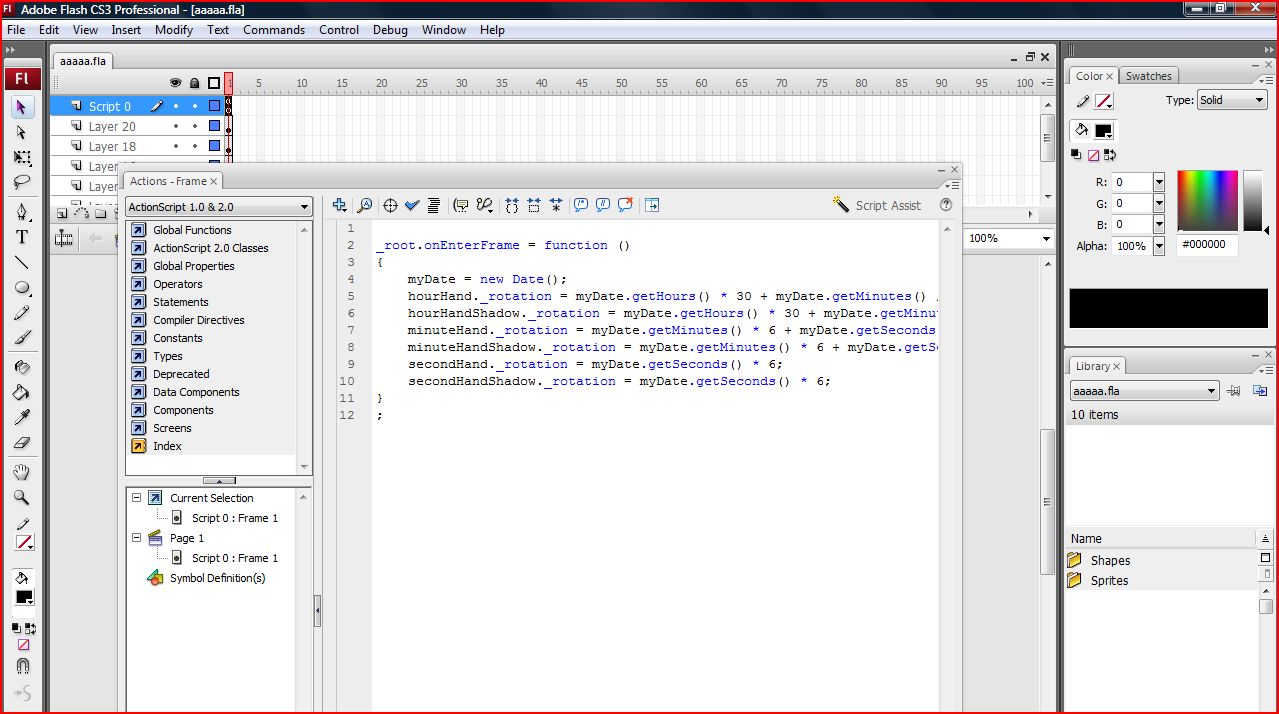Toggle visibility dot of Script 0 layer
The image size is (1279, 714).
[x=176, y=106]
